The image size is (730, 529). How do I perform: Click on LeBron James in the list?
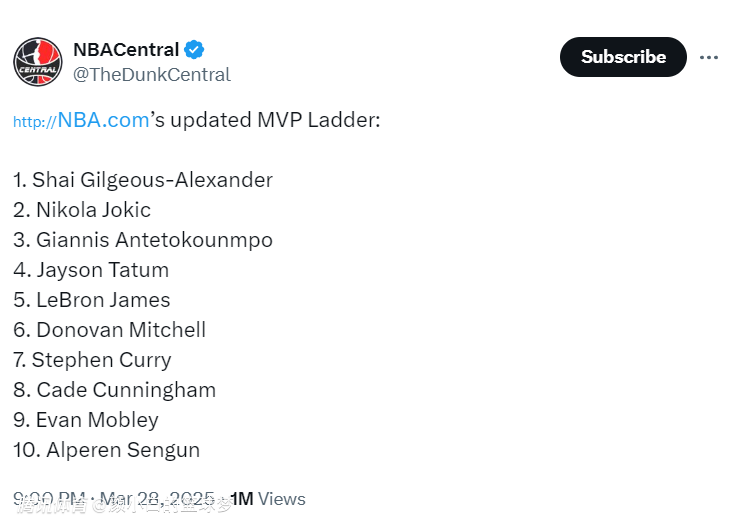[92, 300]
